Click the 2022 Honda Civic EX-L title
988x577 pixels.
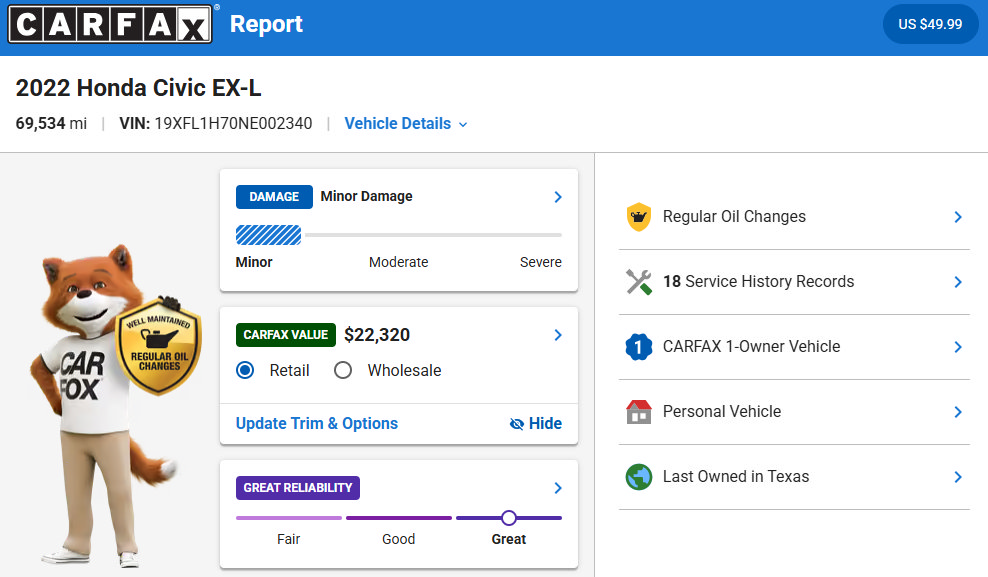(138, 88)
